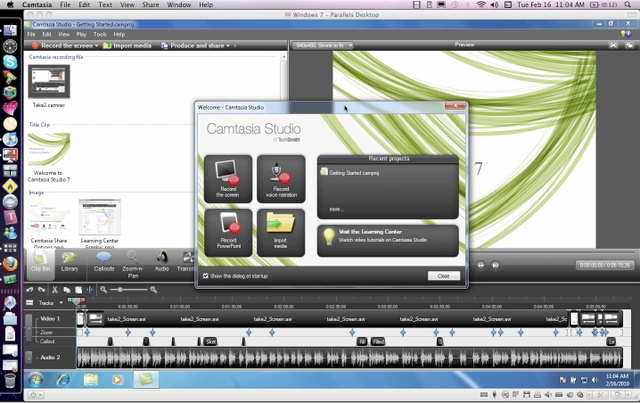The height and width of the screenshot is (403, 640).
Task: Open the Library tab icon
Action: point(69,261)
